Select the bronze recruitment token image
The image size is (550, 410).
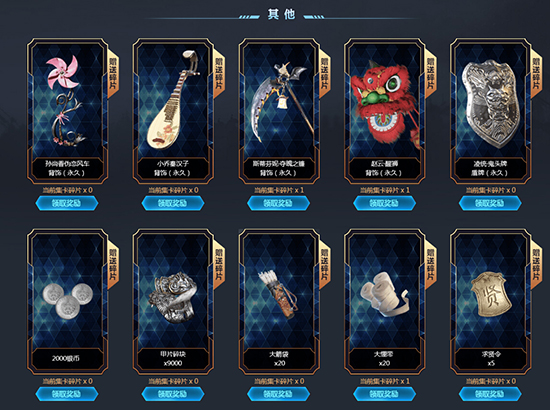pyautogui.click(x=490, y=295)
